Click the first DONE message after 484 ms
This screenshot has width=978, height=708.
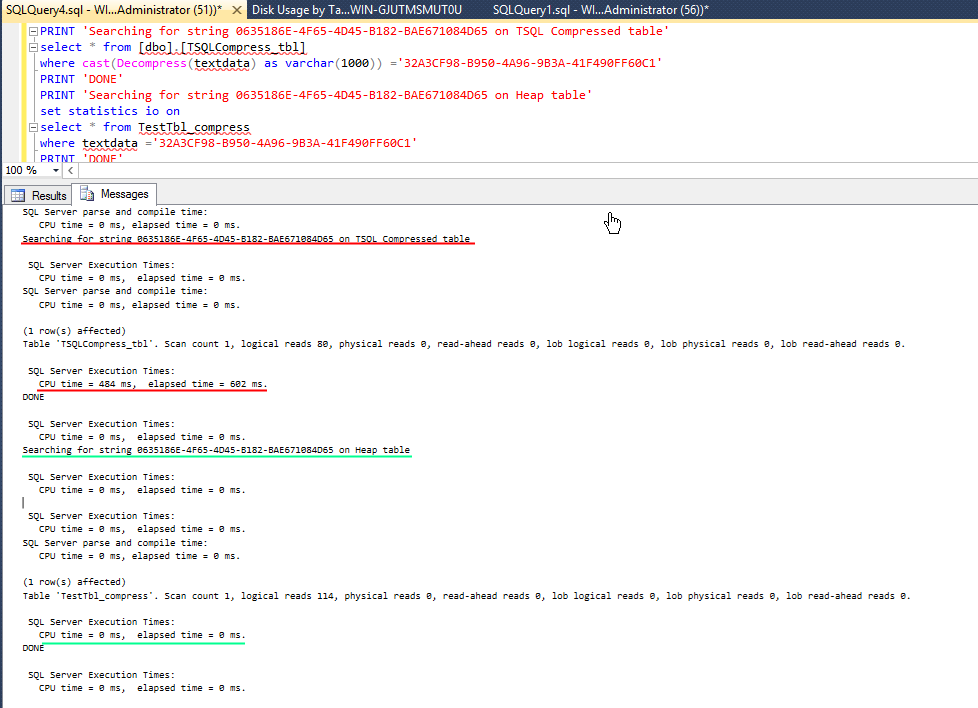pyautogui.click(x=33, y=397)
